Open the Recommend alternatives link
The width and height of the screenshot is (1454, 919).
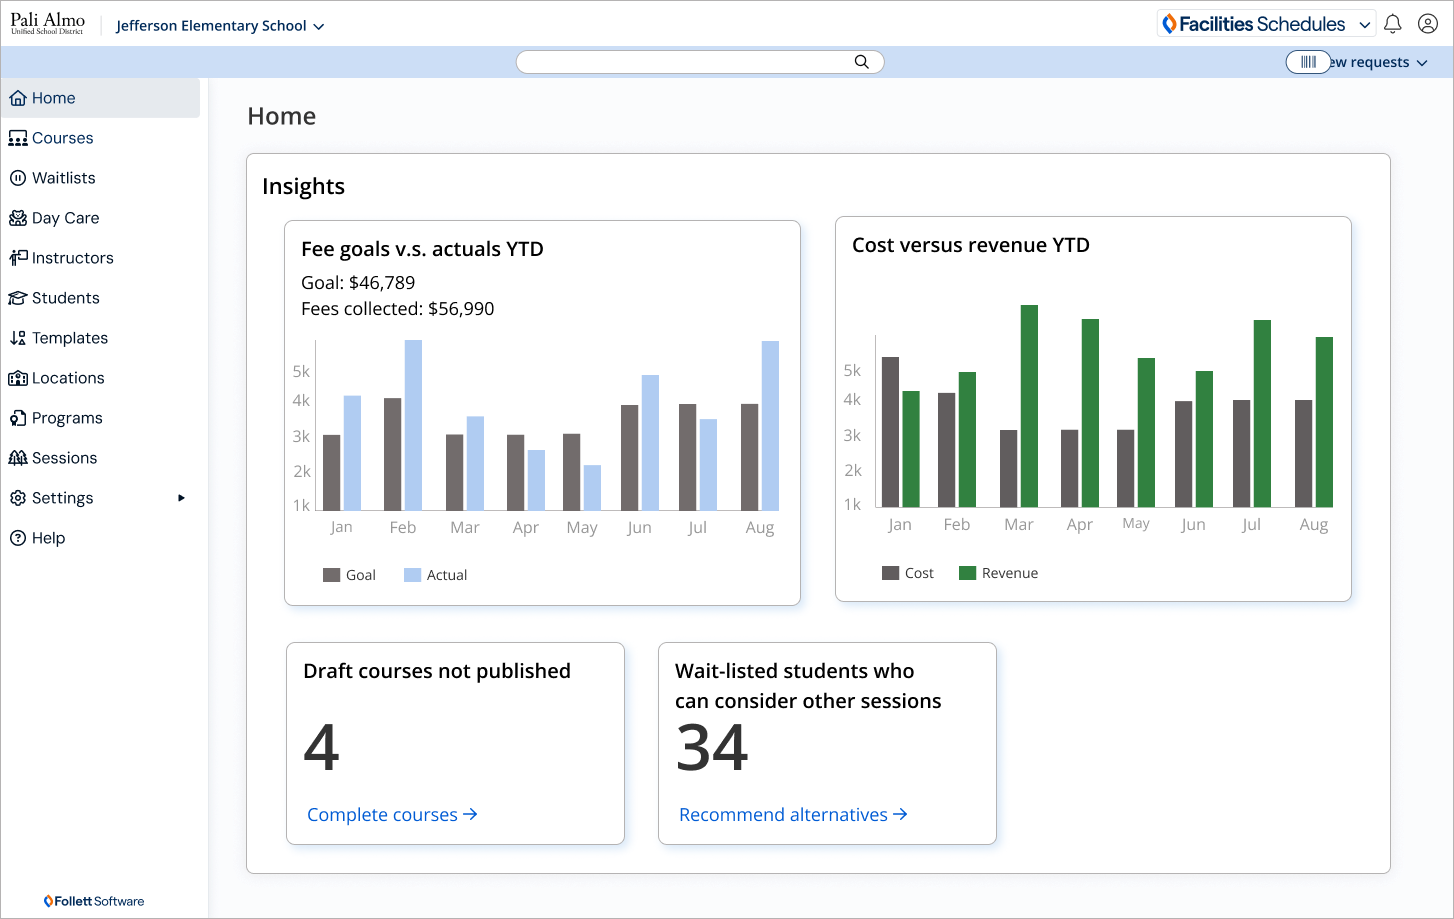(793, 815)
